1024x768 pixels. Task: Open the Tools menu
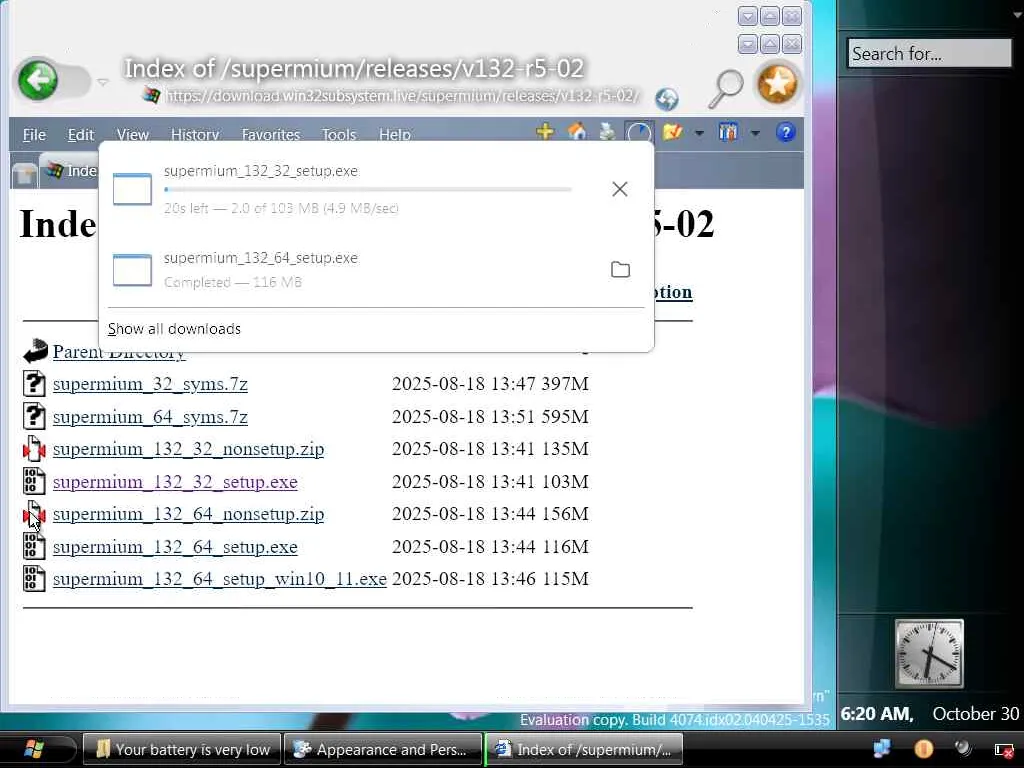point(339,135)
